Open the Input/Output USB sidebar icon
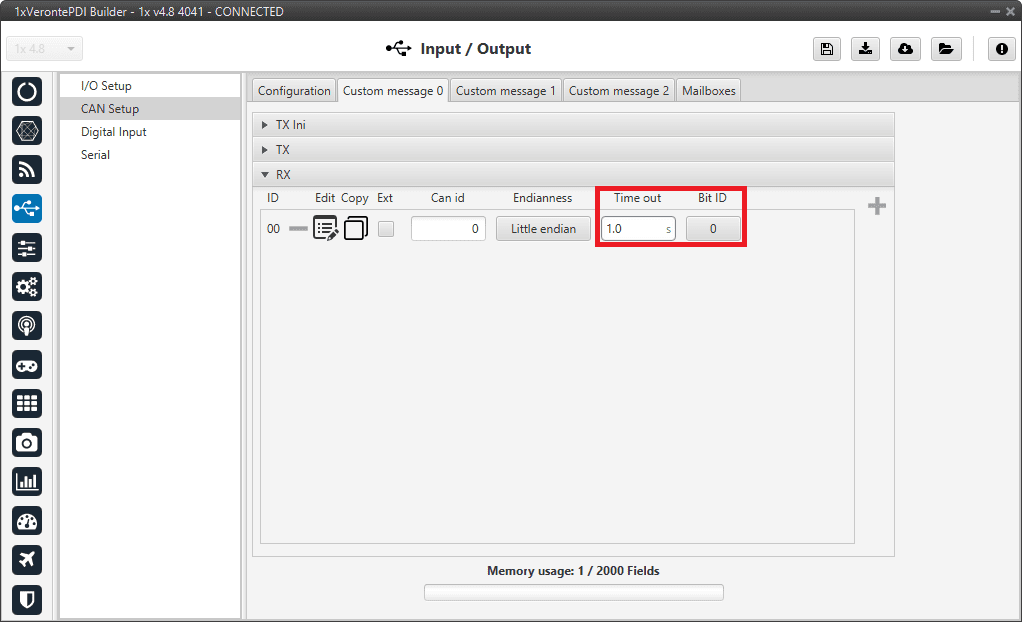 point(27,208)
